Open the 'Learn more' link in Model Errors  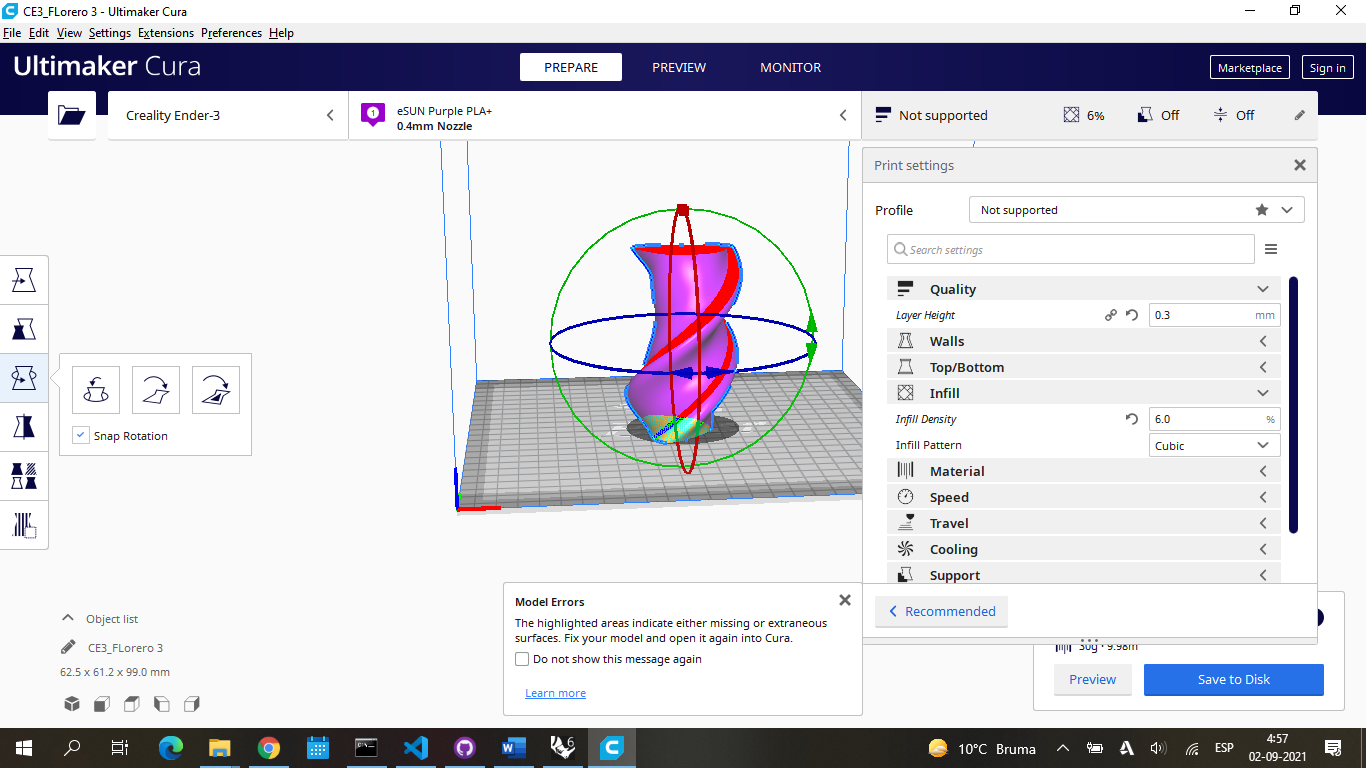pyautogui.click(x=555, y=692)
